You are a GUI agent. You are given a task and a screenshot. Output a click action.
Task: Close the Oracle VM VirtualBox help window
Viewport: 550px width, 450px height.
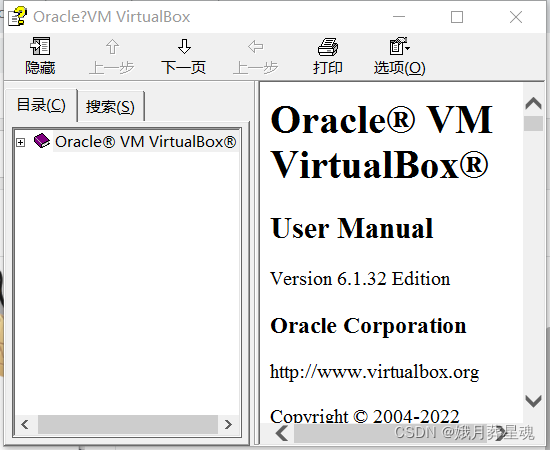pos(516,16)
